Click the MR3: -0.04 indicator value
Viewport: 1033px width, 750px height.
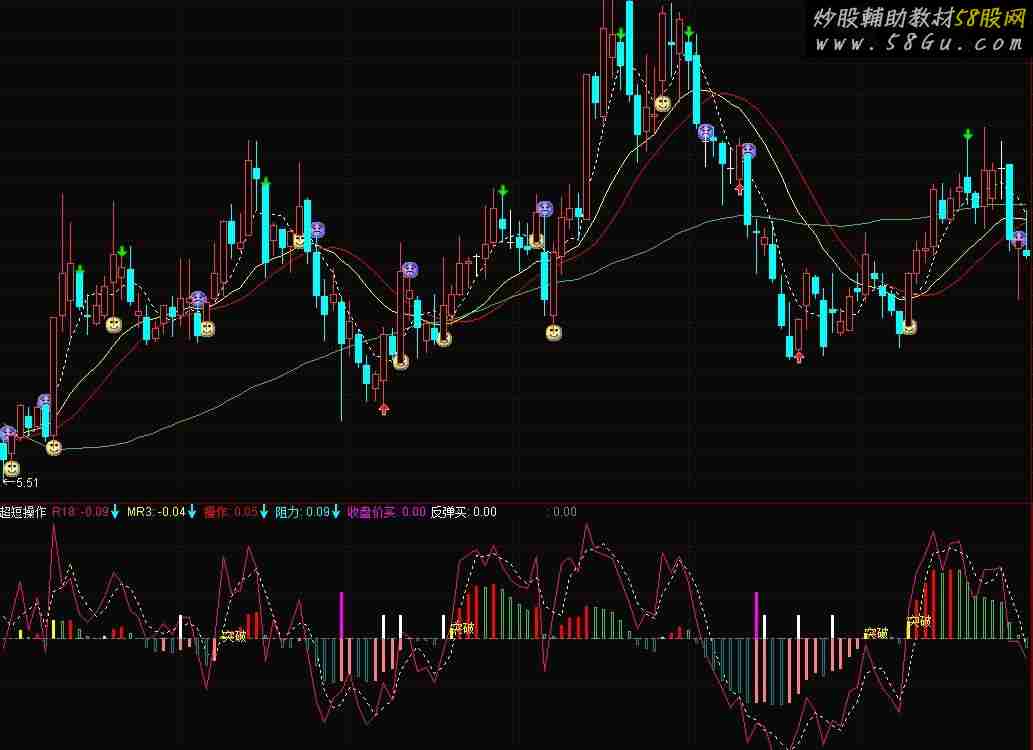point(156,511)
